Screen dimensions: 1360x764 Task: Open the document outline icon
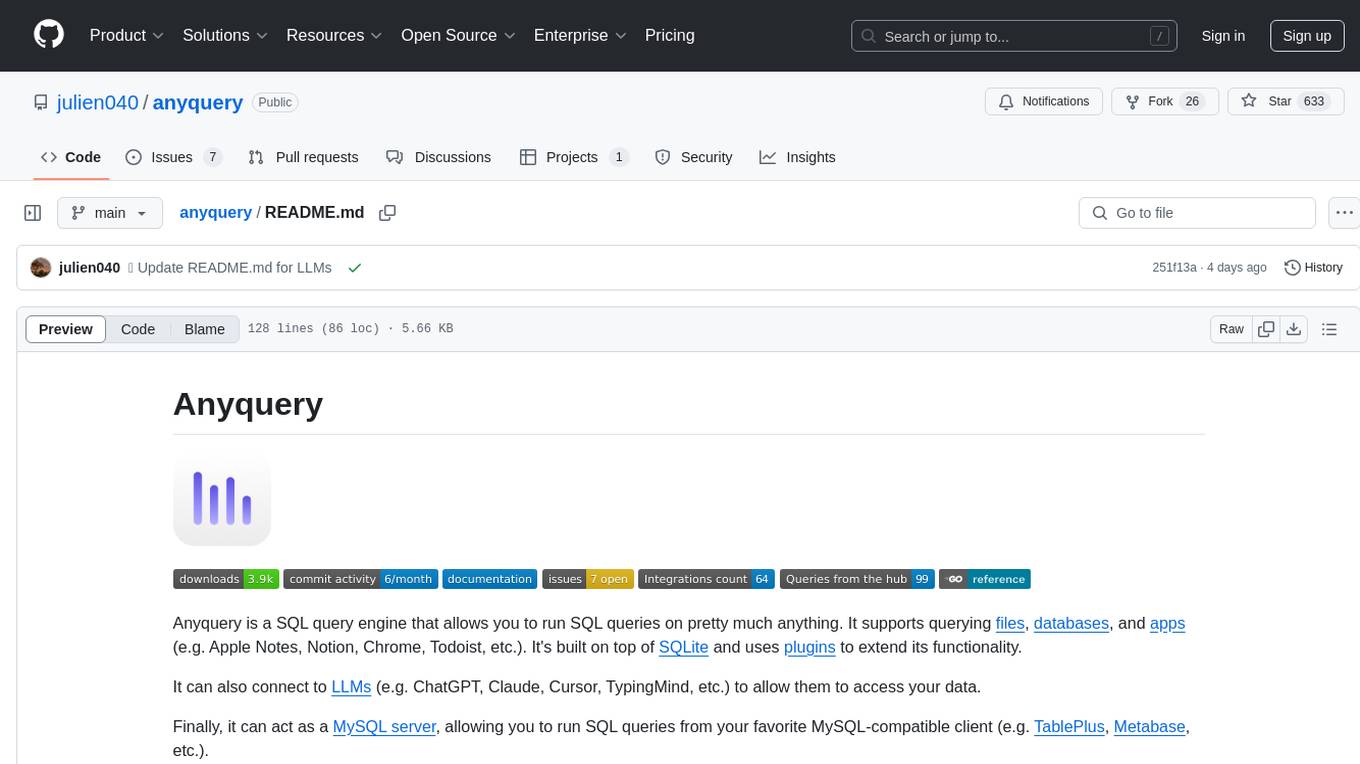tap(1329, 329)
